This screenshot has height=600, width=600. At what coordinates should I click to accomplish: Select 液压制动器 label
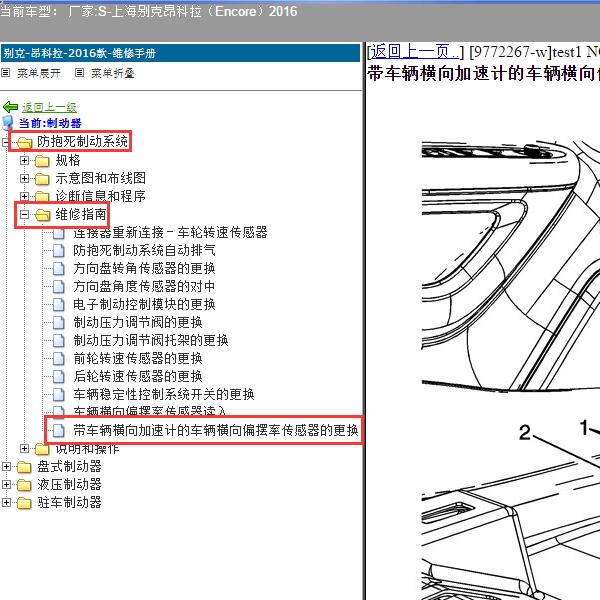point(69,484)
